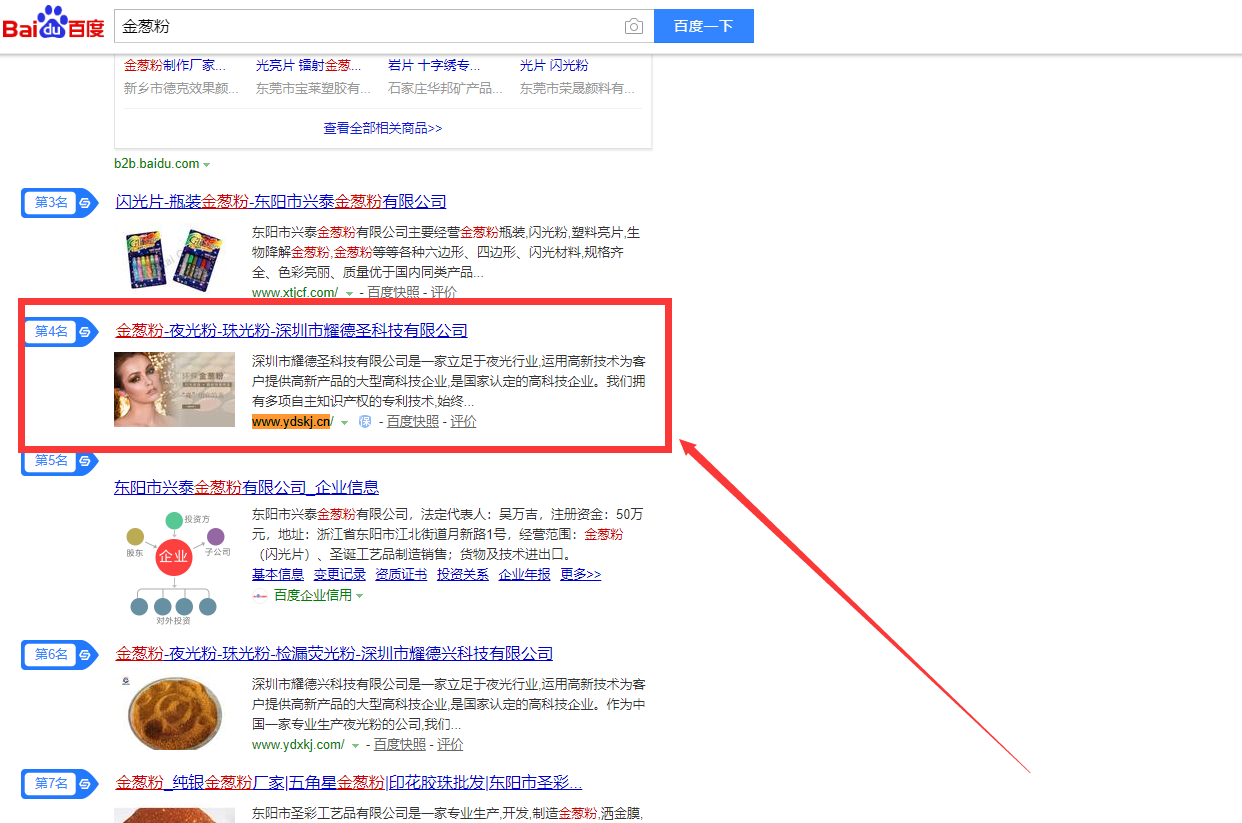Click the 第7名 rank badge

click(x=52, y=783)
